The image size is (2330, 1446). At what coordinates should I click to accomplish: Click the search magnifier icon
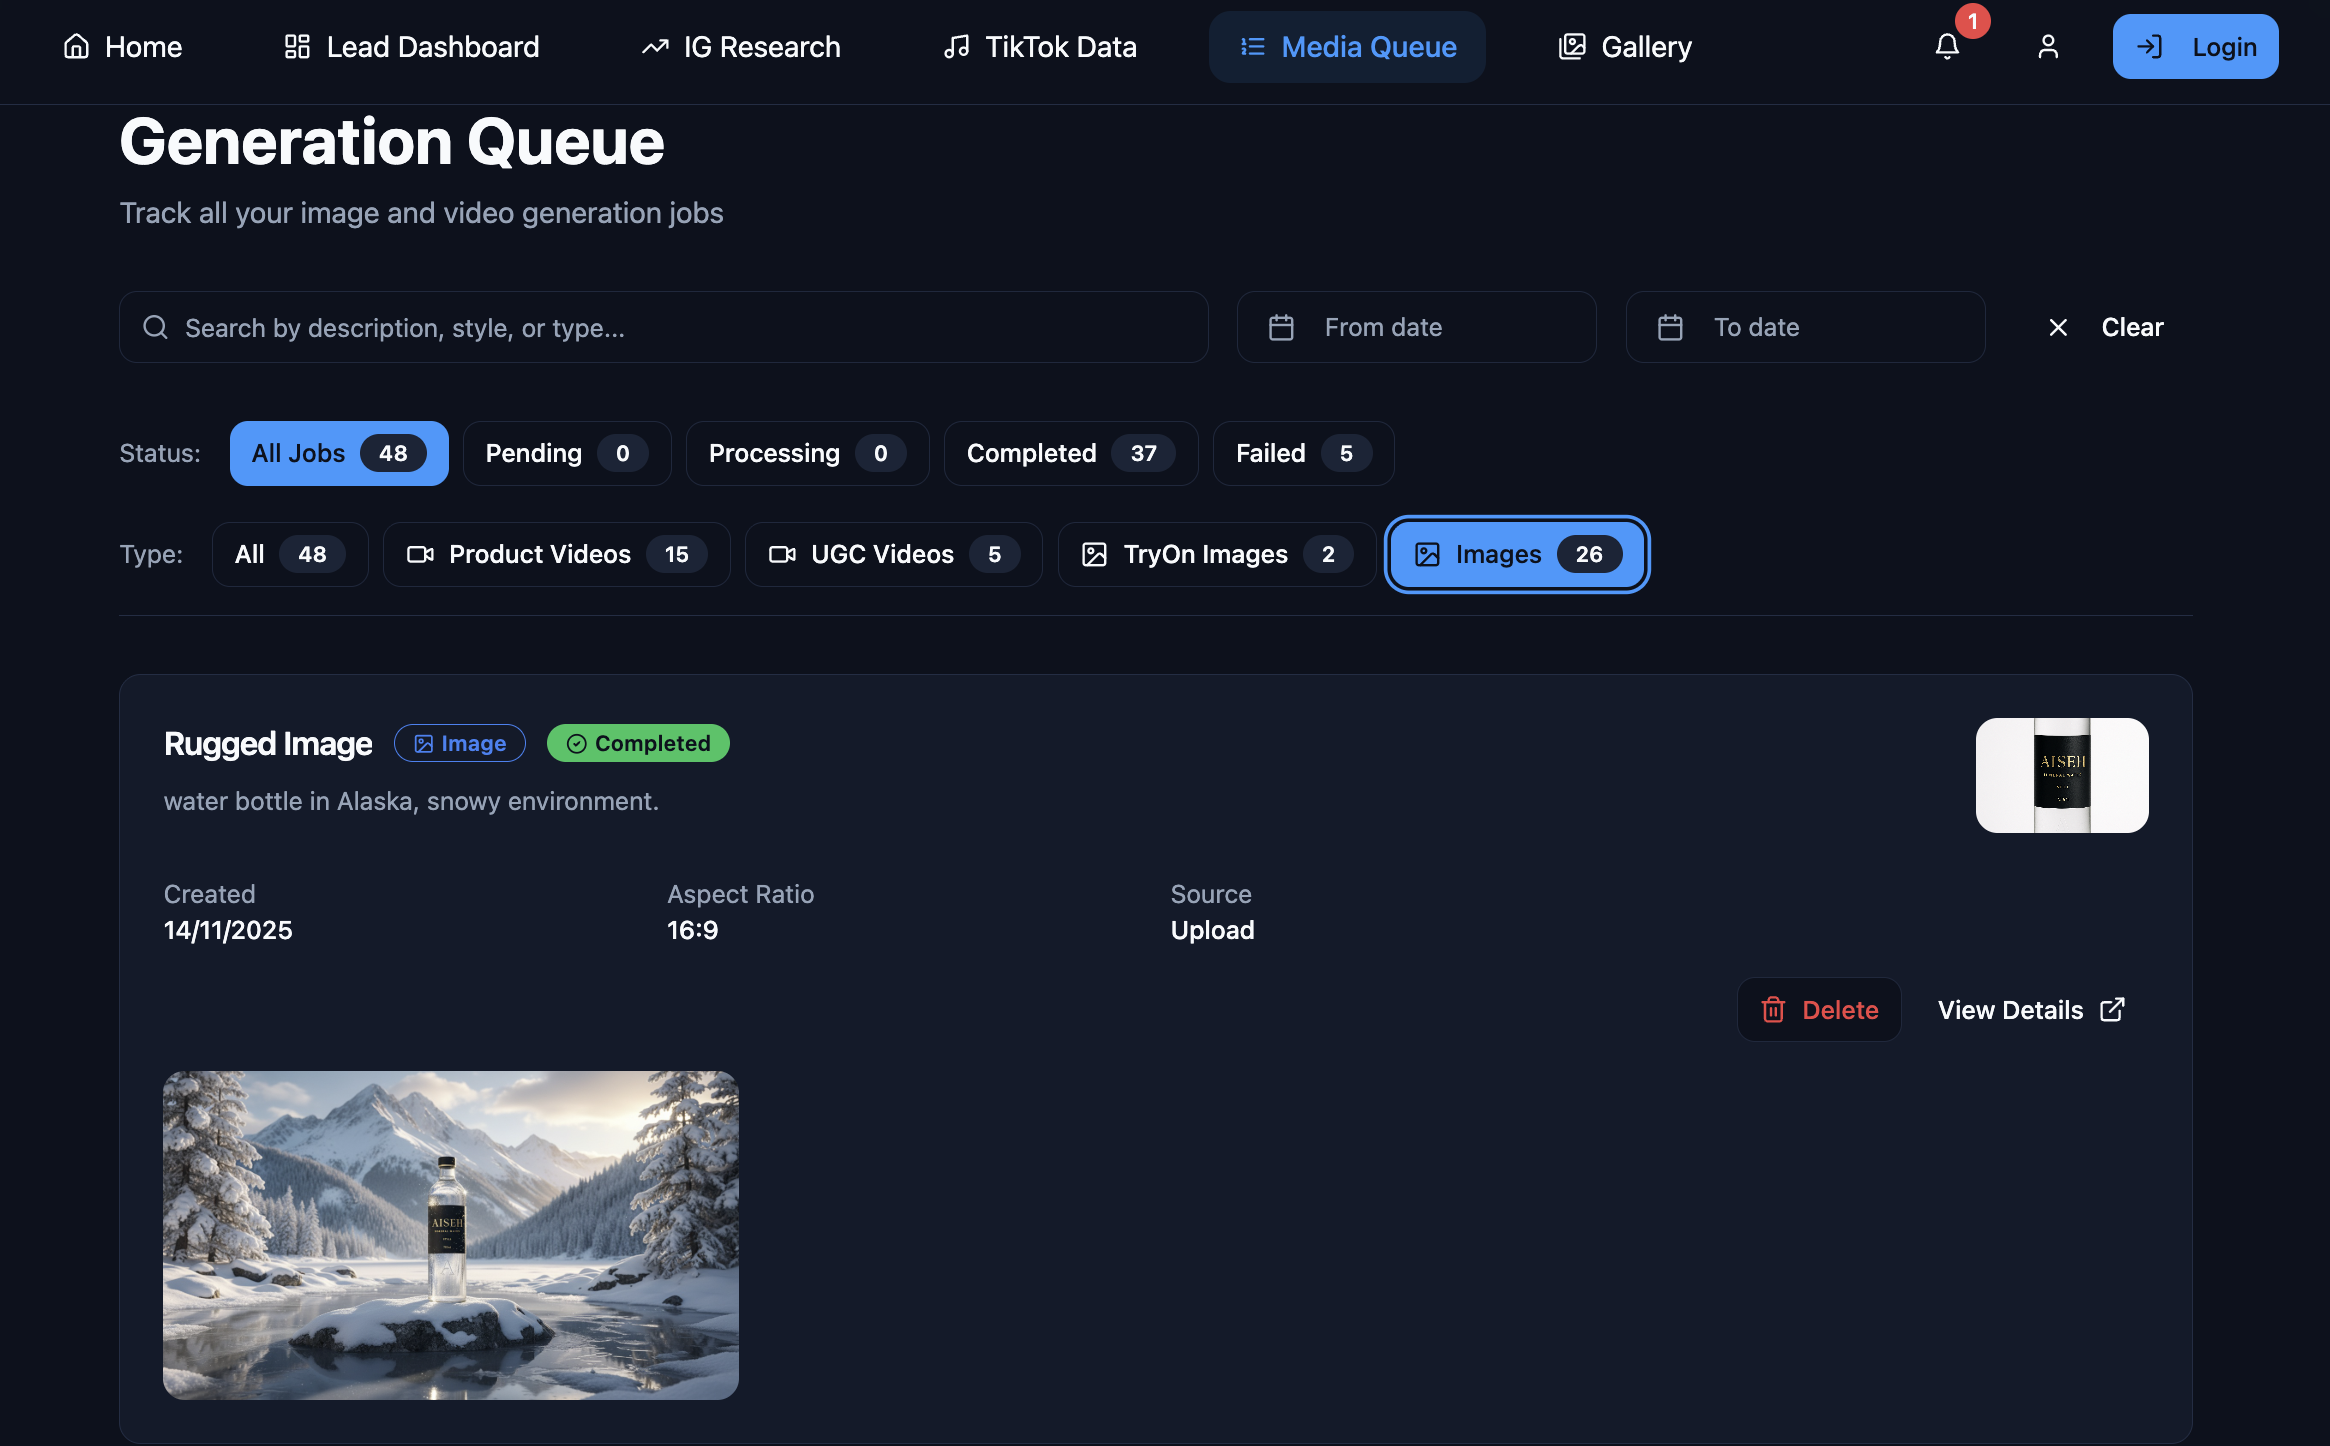(156, 327)
